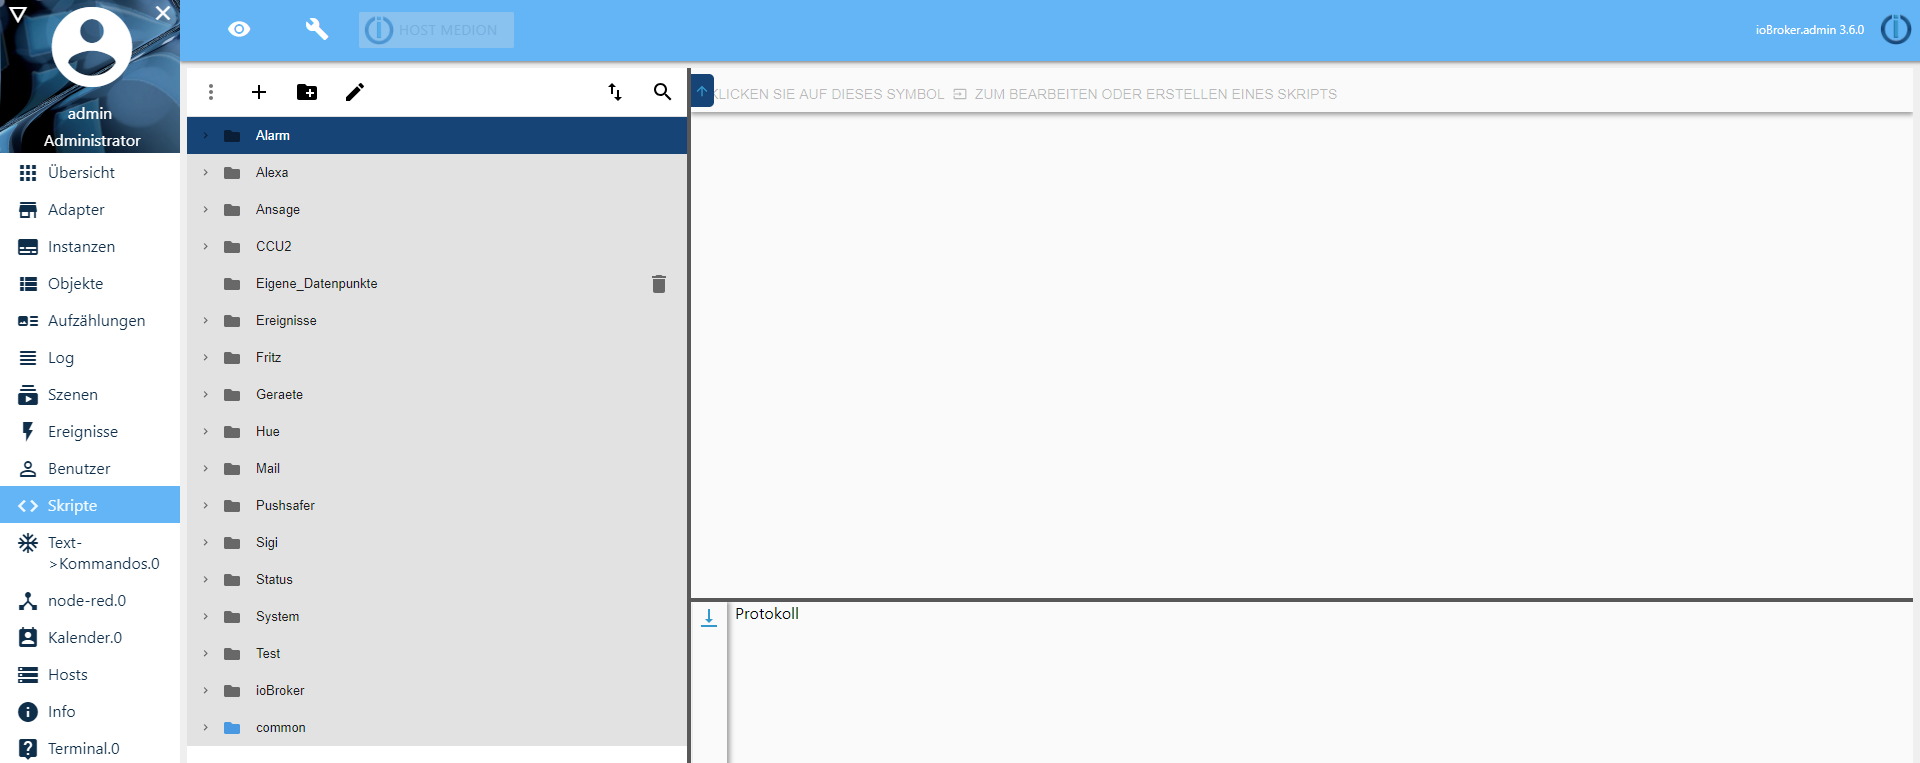Viewport: 1920px width, 763px height.
Task: Expand the common folder chevron
Action: click(206, 727)
